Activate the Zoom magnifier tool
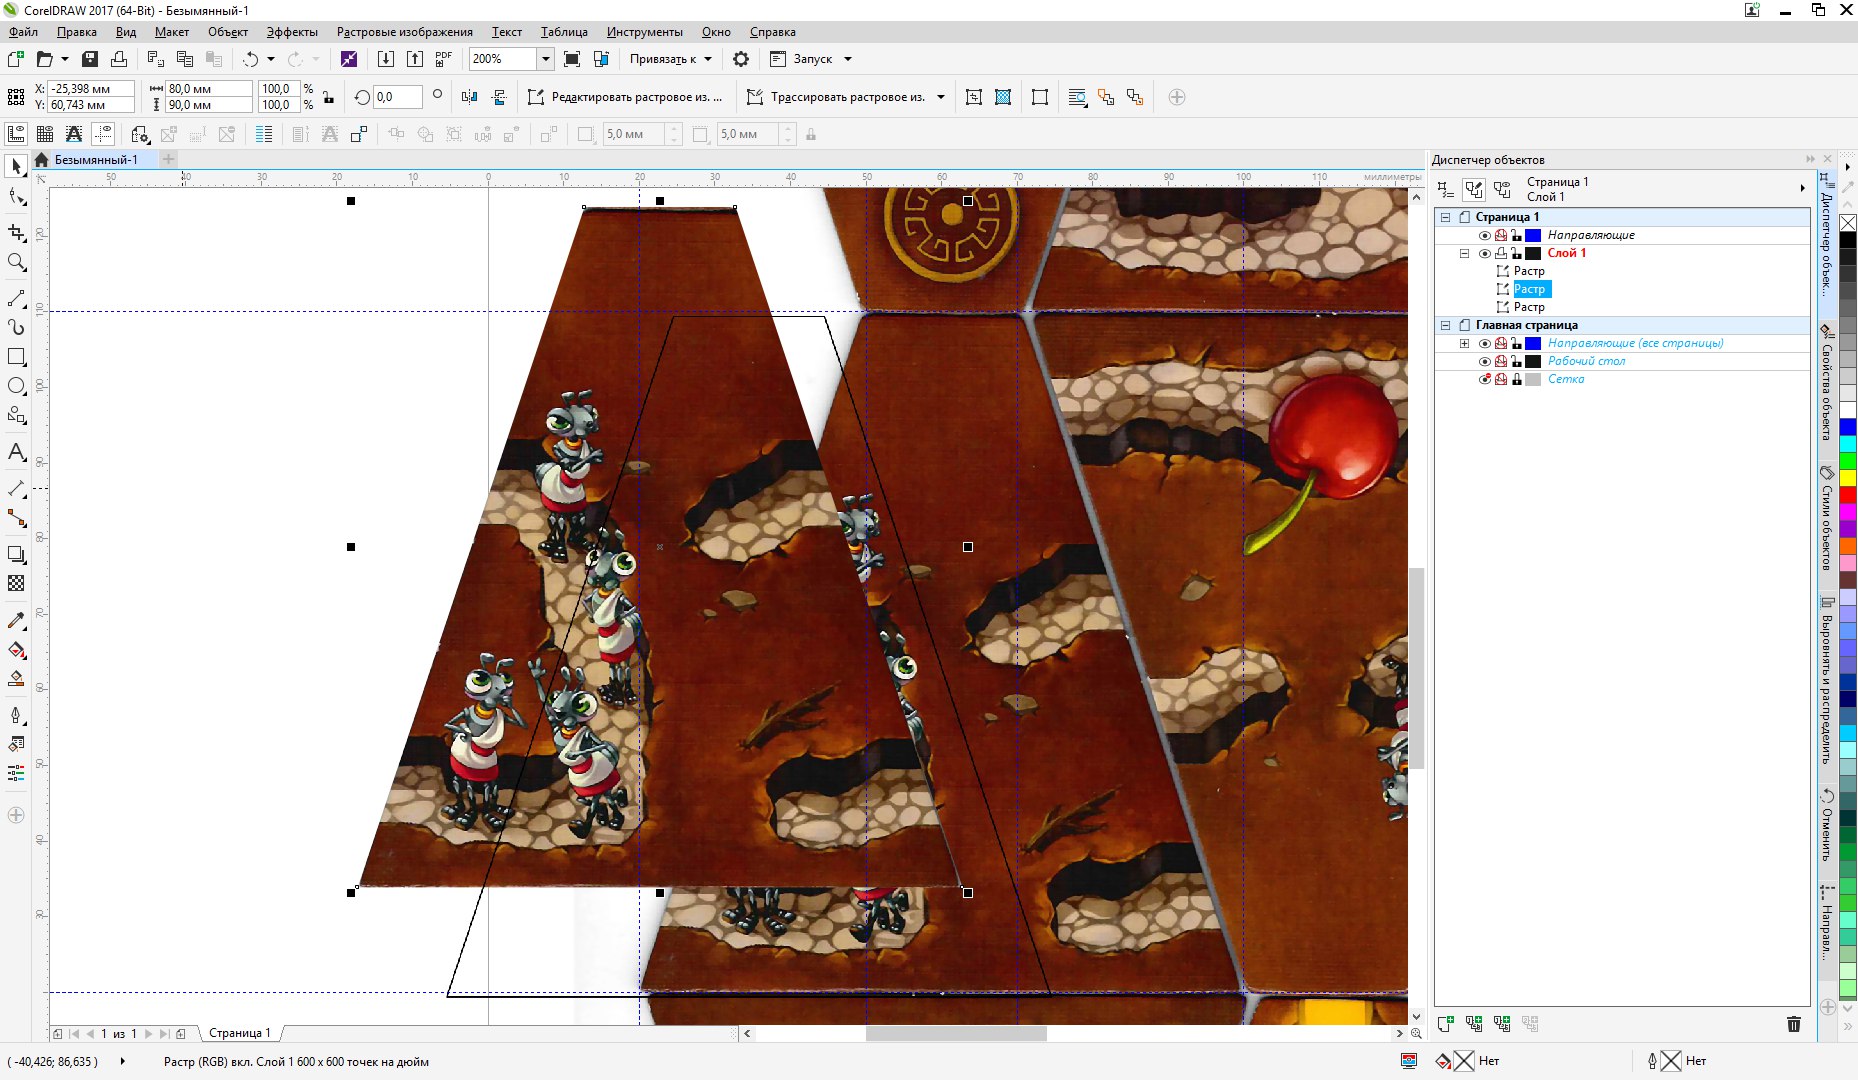Viewport: 1858px width, 1080px height. (x=16, y=262)
